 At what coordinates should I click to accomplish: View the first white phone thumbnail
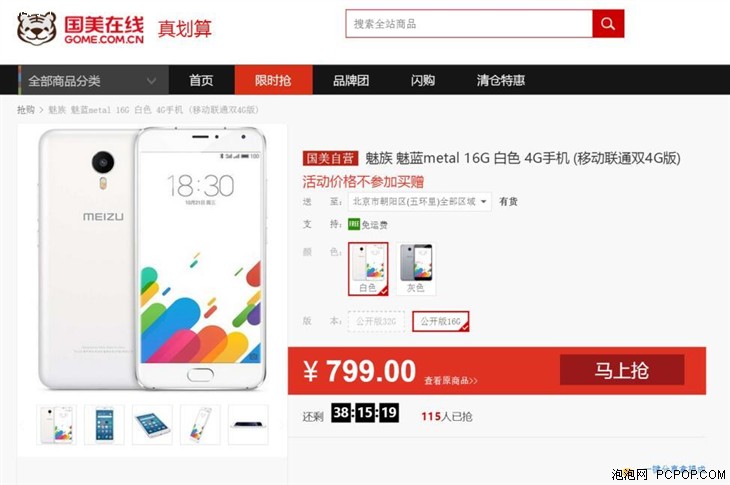pos(56,424)
